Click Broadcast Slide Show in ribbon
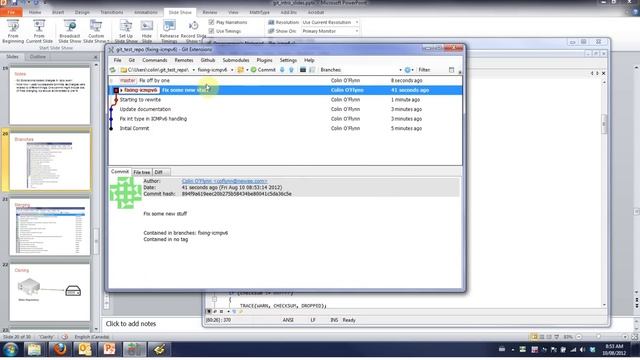640x360 pixels. tap(69, 31)
